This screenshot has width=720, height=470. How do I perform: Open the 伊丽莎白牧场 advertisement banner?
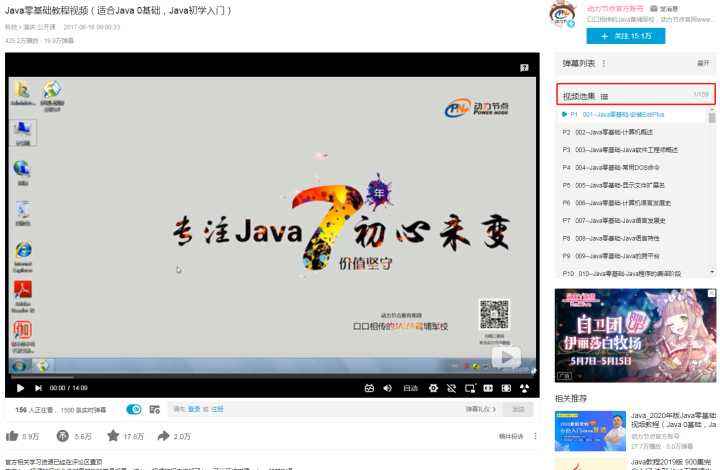(x=635, y=335)
